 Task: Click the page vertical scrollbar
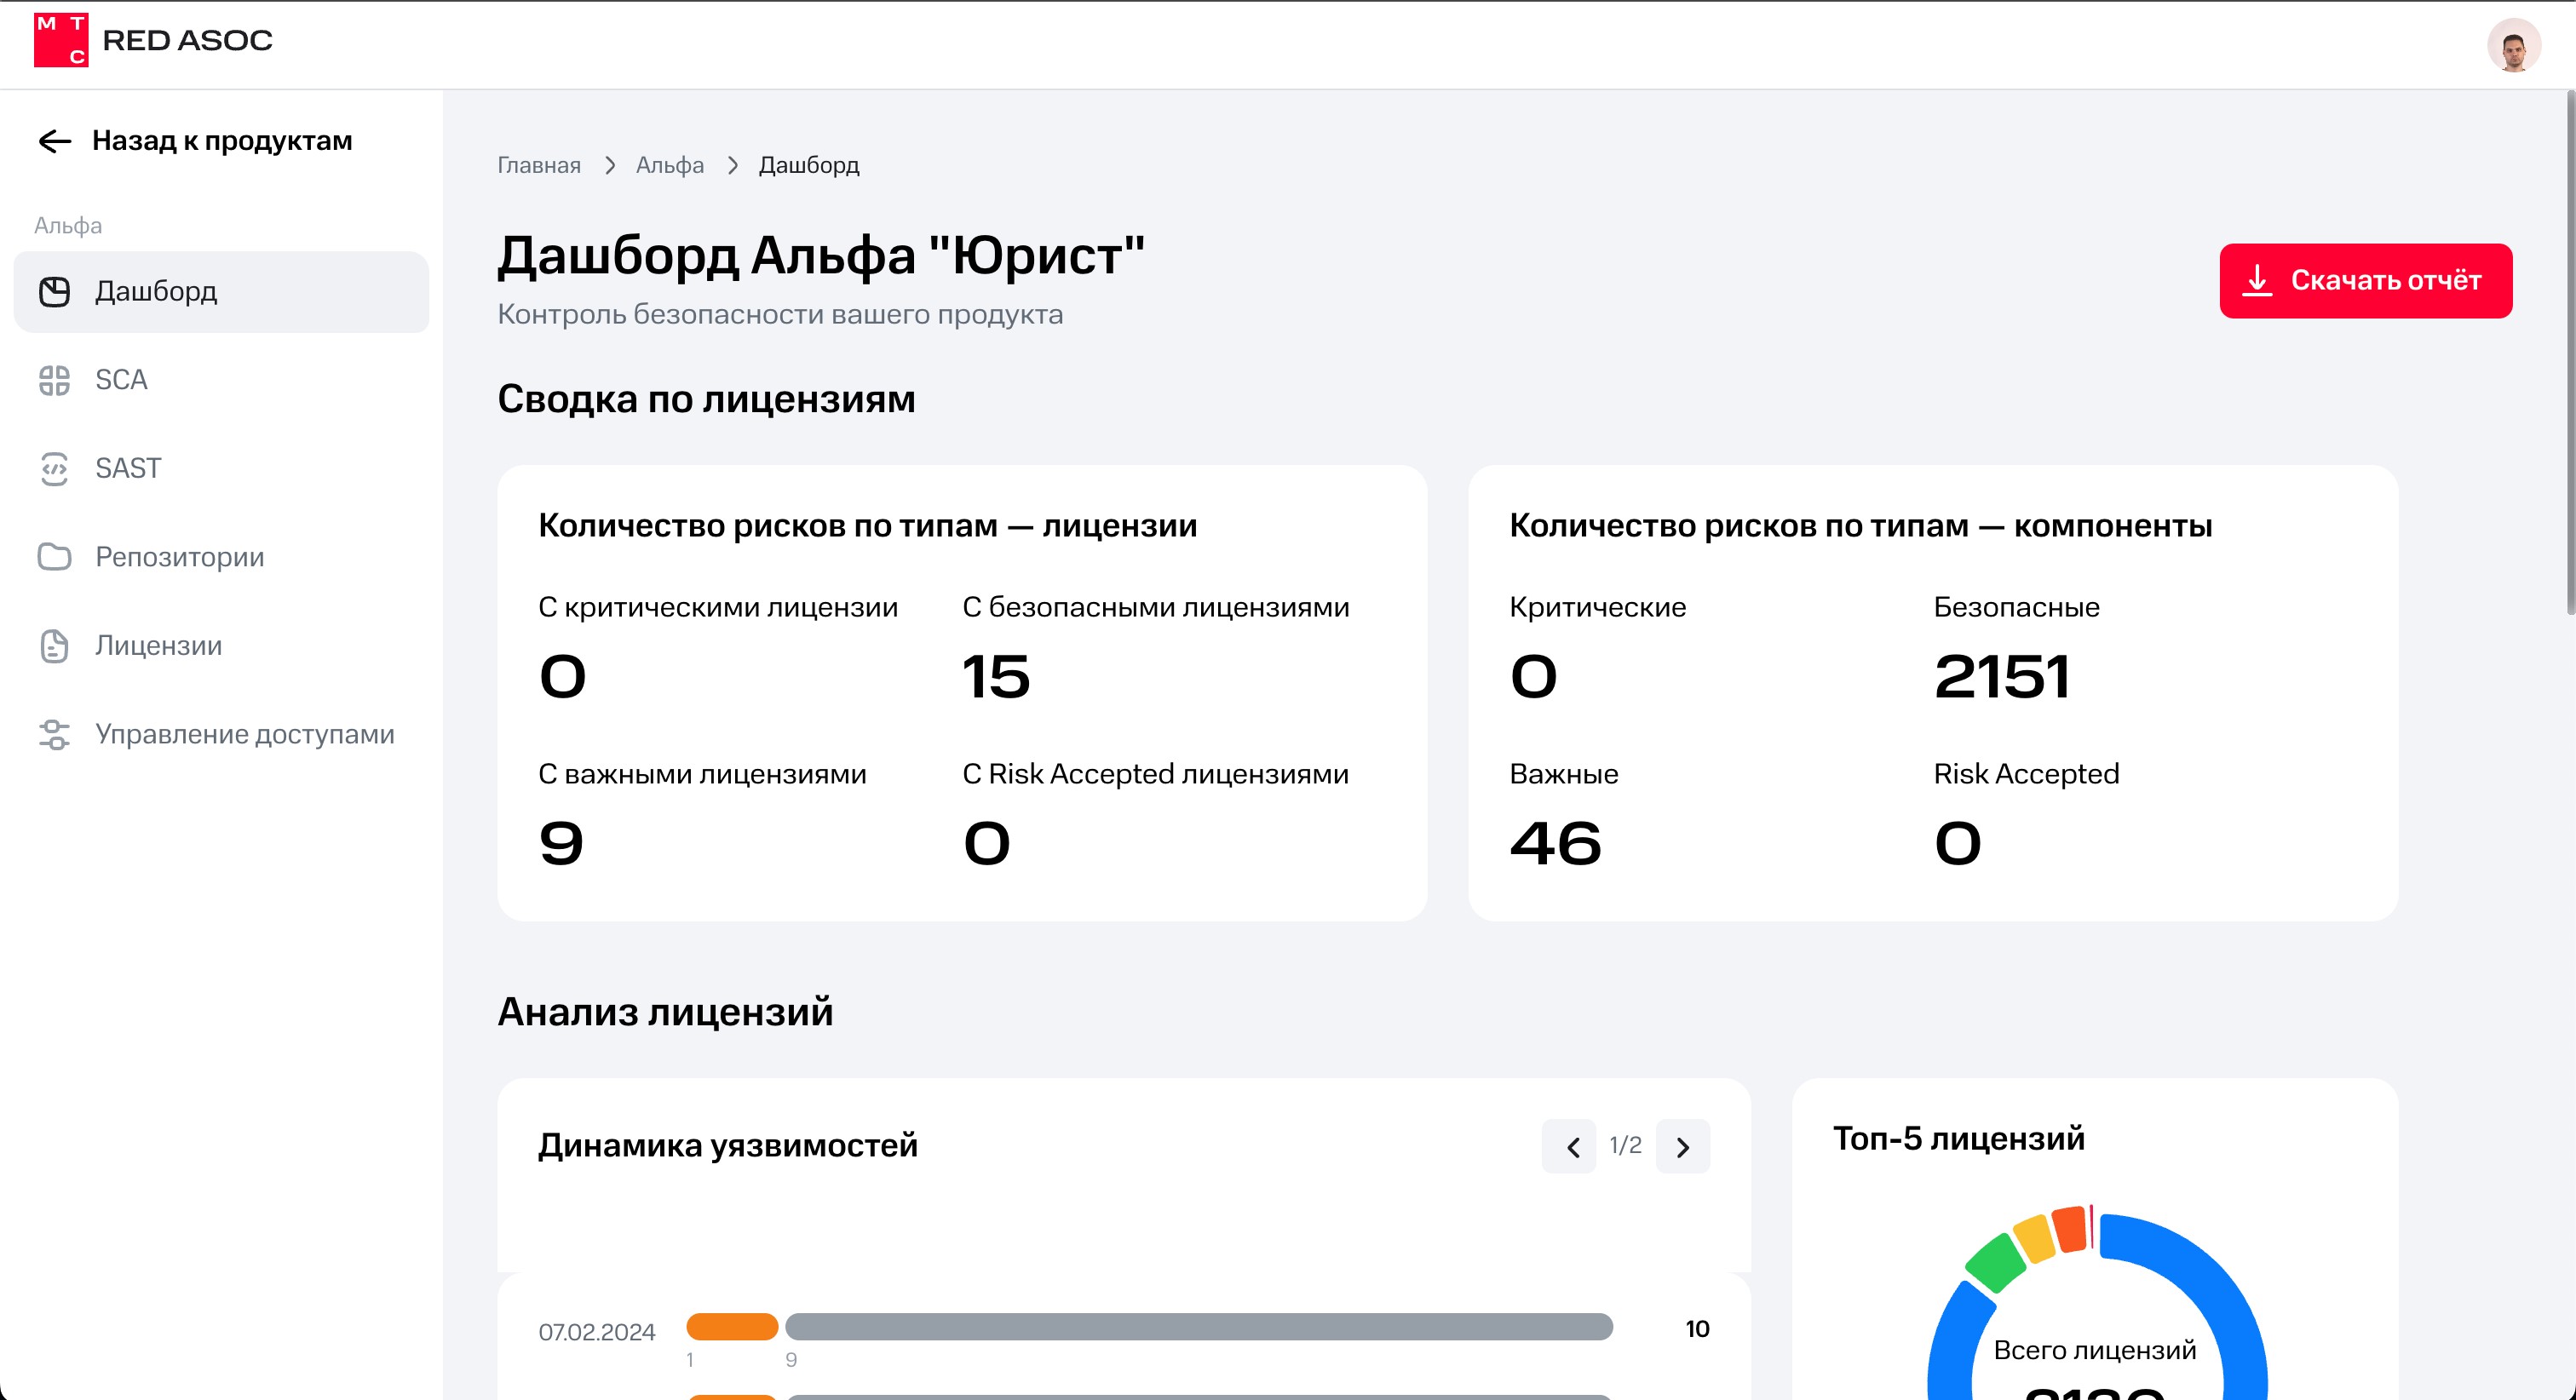[2569, 350]
